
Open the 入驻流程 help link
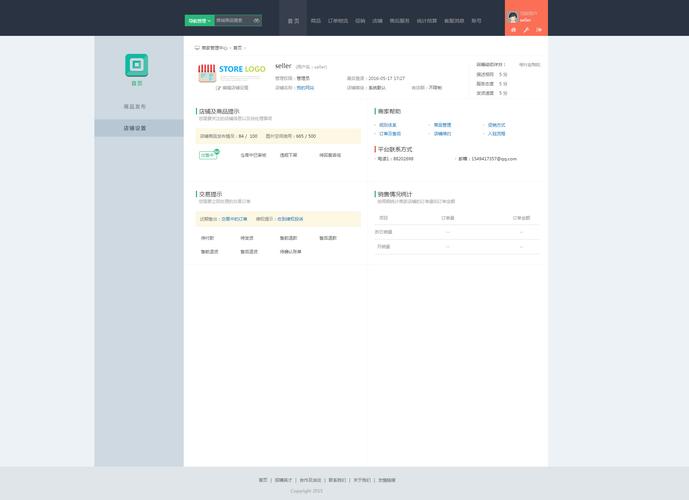pos(496,133)
